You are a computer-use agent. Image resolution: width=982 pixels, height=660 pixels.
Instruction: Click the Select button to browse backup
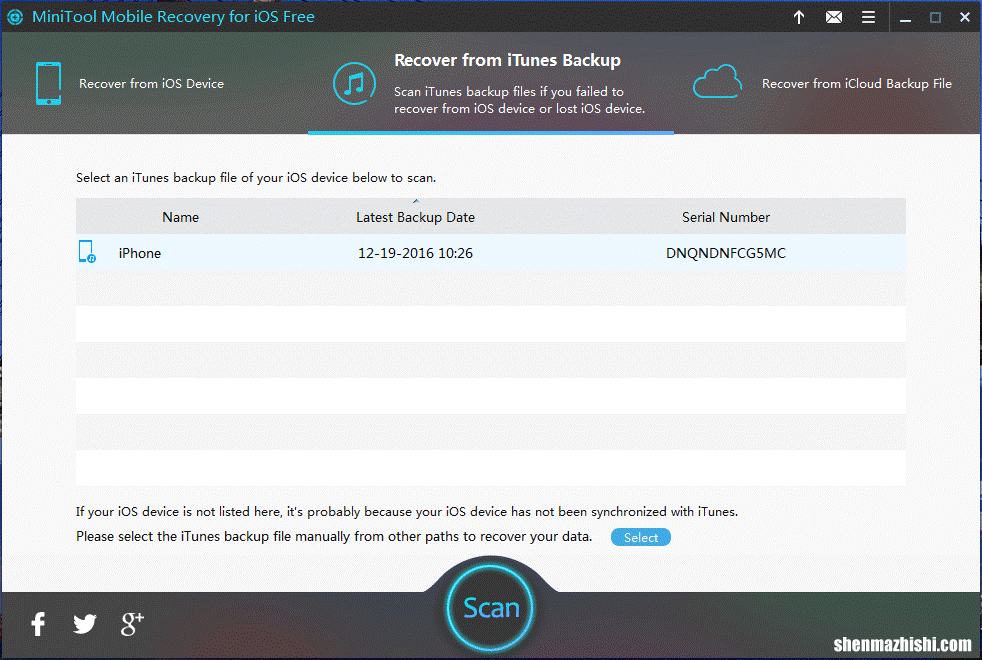pyautogui.click(x=641, y=537)
